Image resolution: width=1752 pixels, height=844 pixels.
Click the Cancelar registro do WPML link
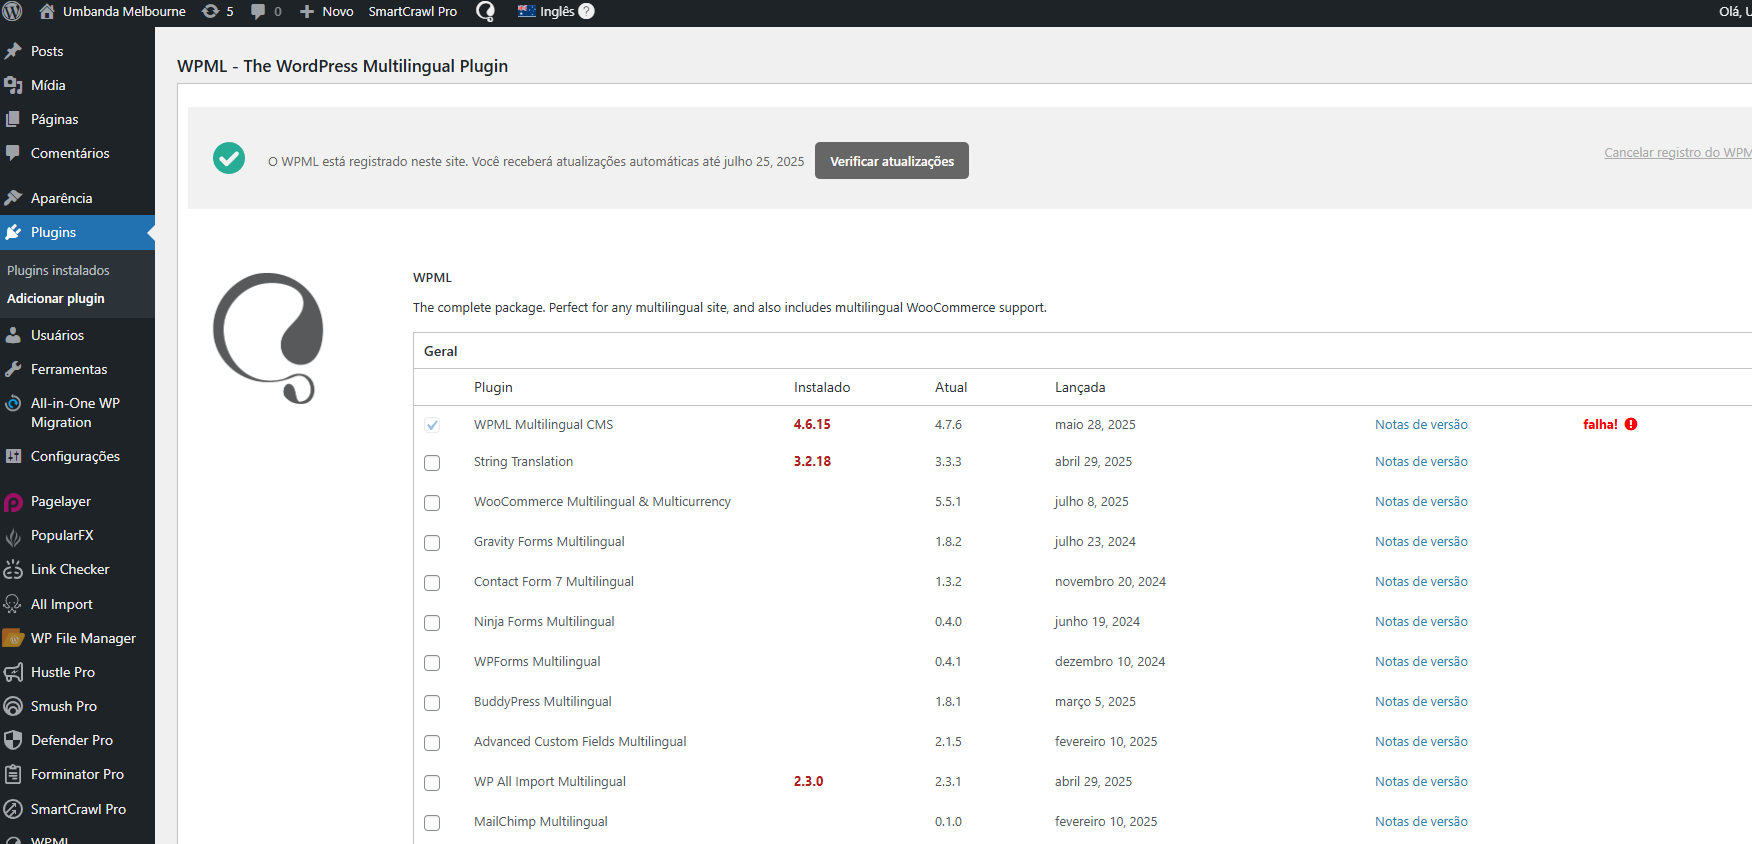tap(1677, 152)
